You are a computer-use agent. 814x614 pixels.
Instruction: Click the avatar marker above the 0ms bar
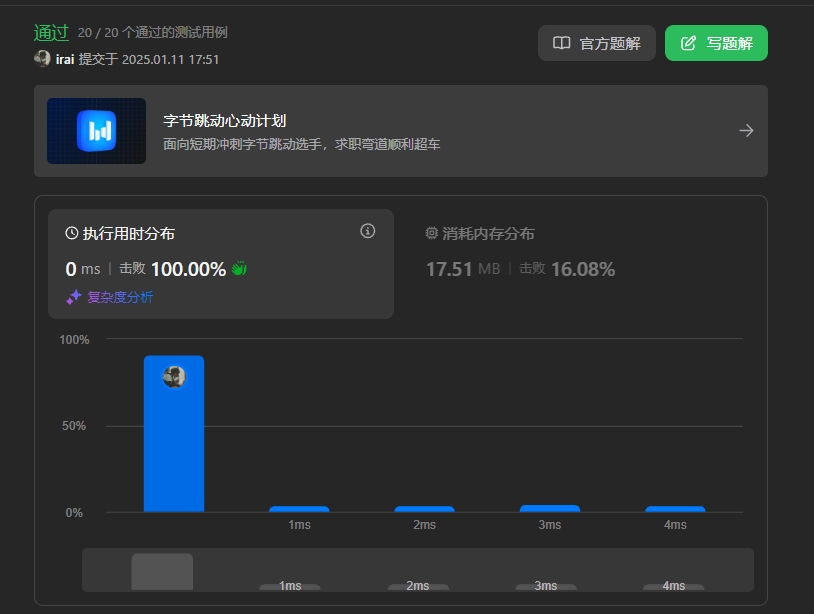pyautogui.click(x=175, y=377)
